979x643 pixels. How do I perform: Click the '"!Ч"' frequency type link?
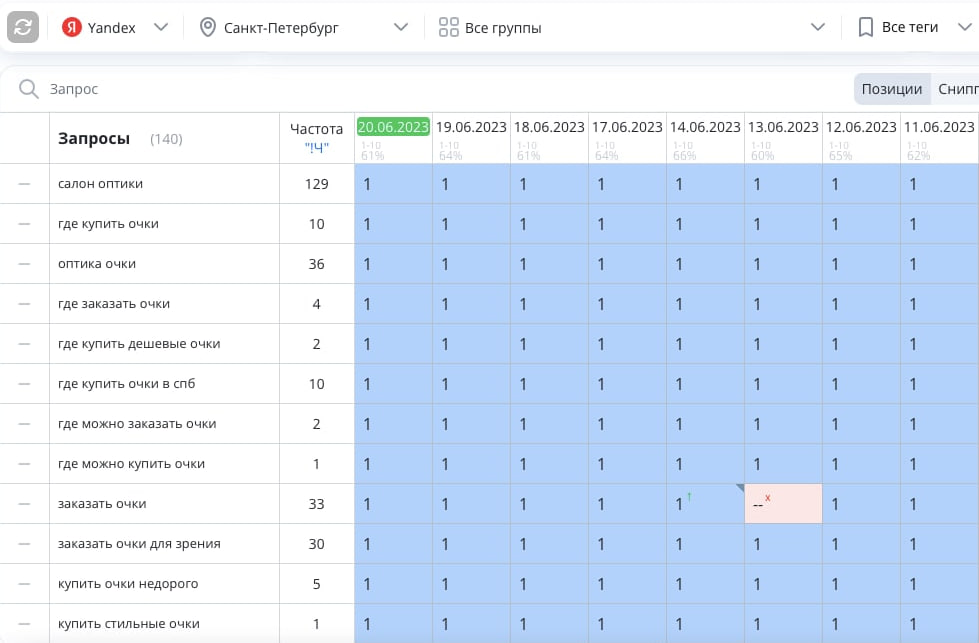point(317,147)
